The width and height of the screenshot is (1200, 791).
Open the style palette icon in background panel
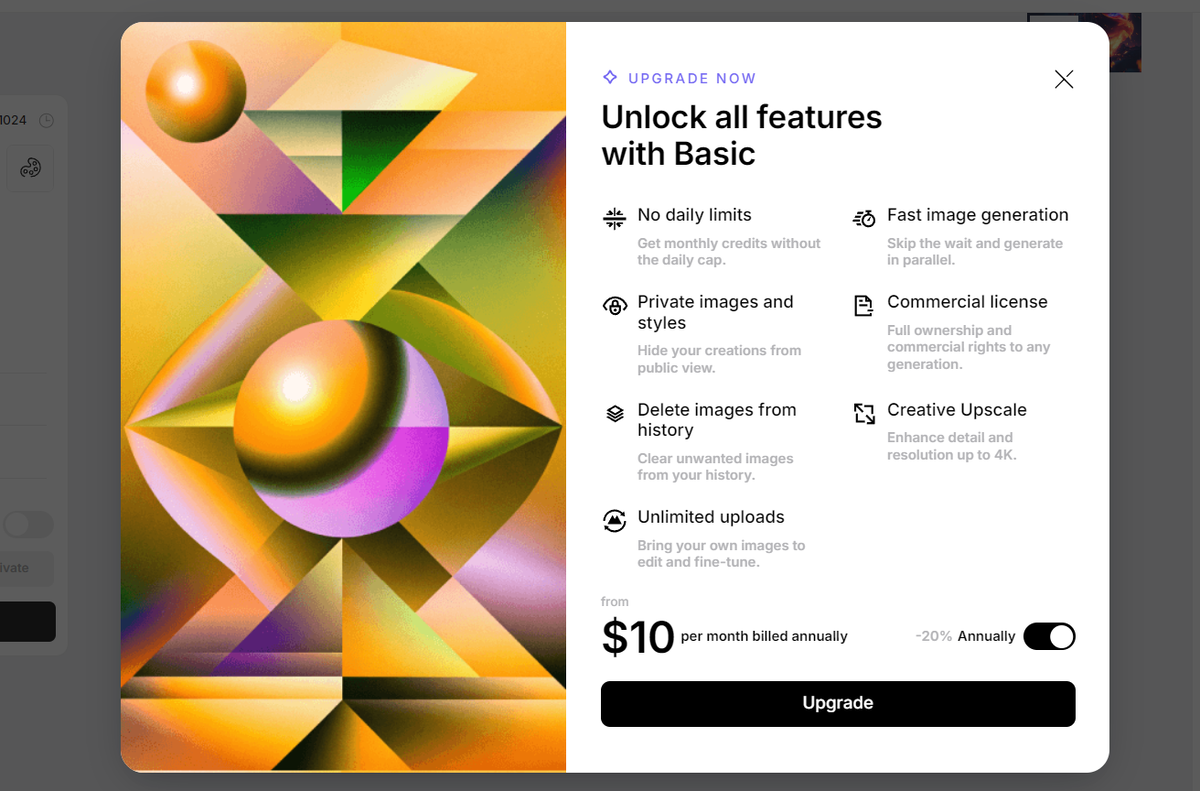pyautogui.click(x=30, y=168)
